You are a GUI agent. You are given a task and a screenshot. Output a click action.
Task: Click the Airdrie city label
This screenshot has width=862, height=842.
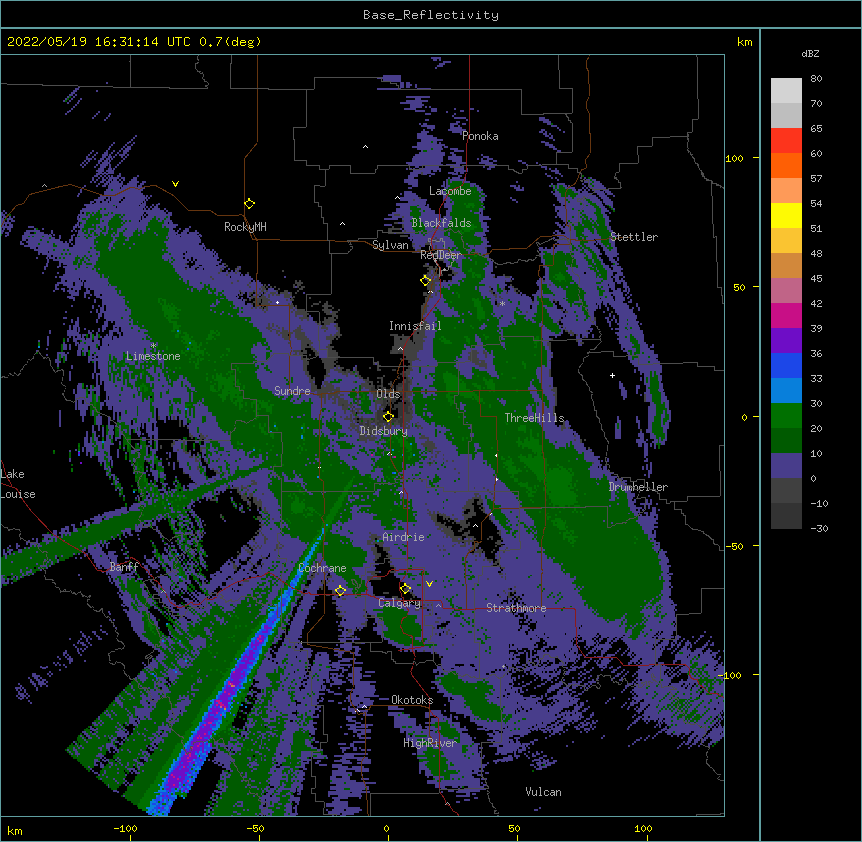point(403,537)
